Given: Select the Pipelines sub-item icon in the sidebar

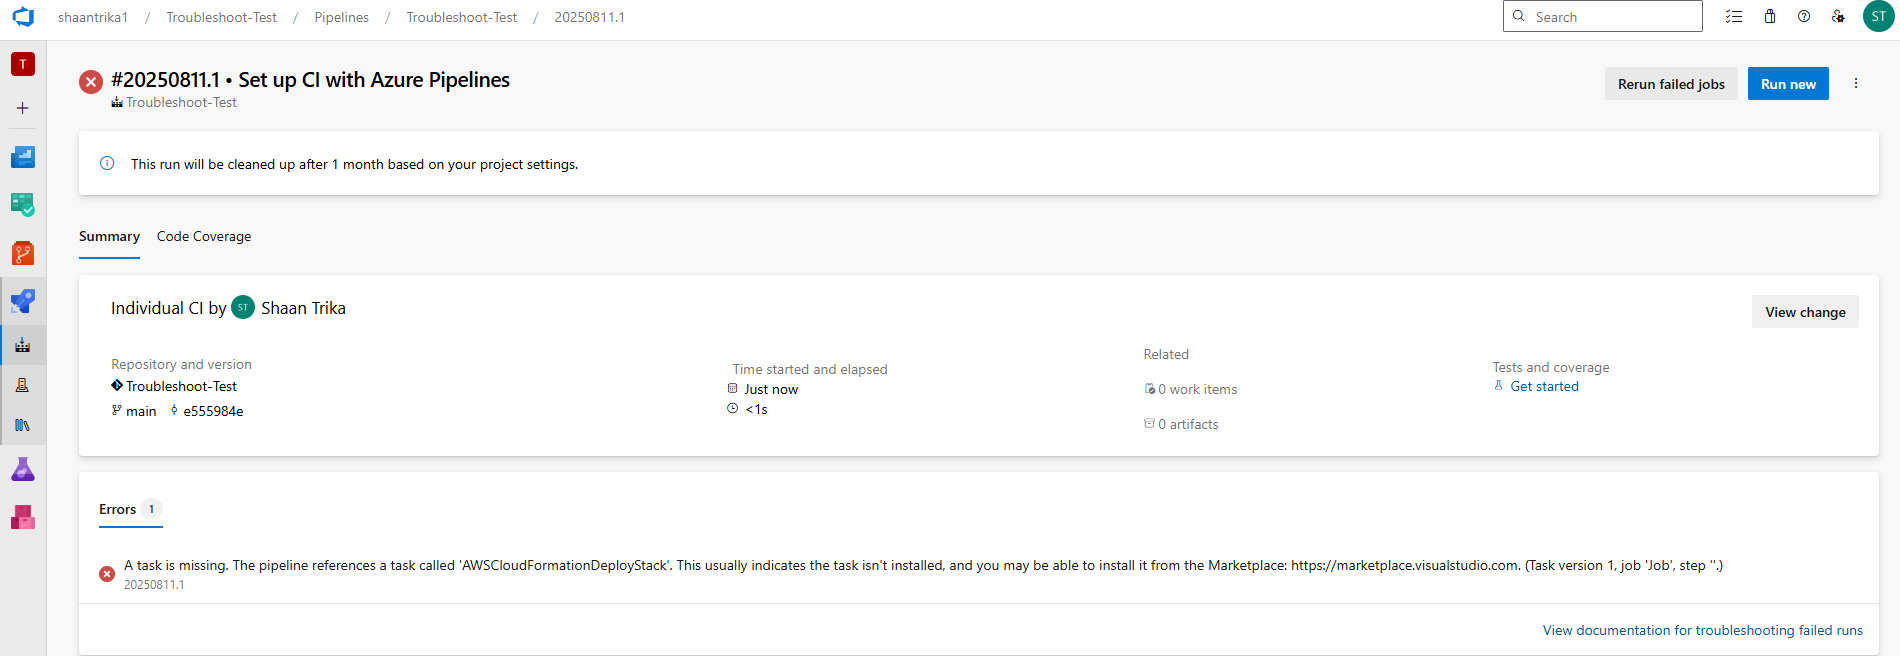Looking at the screenshot, I should [x=23, y=345].
